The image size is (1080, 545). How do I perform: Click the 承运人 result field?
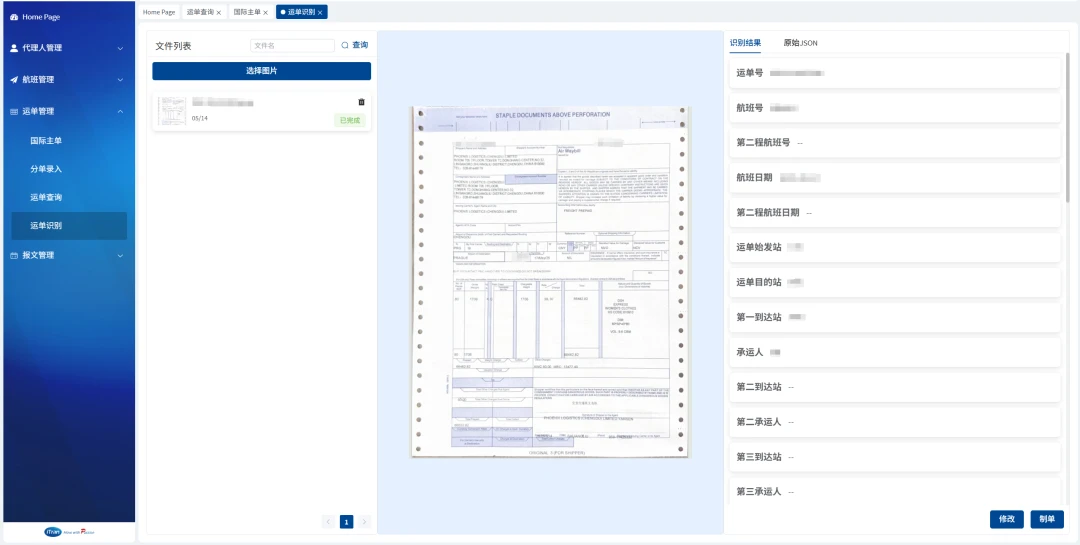tap(895, 352)
